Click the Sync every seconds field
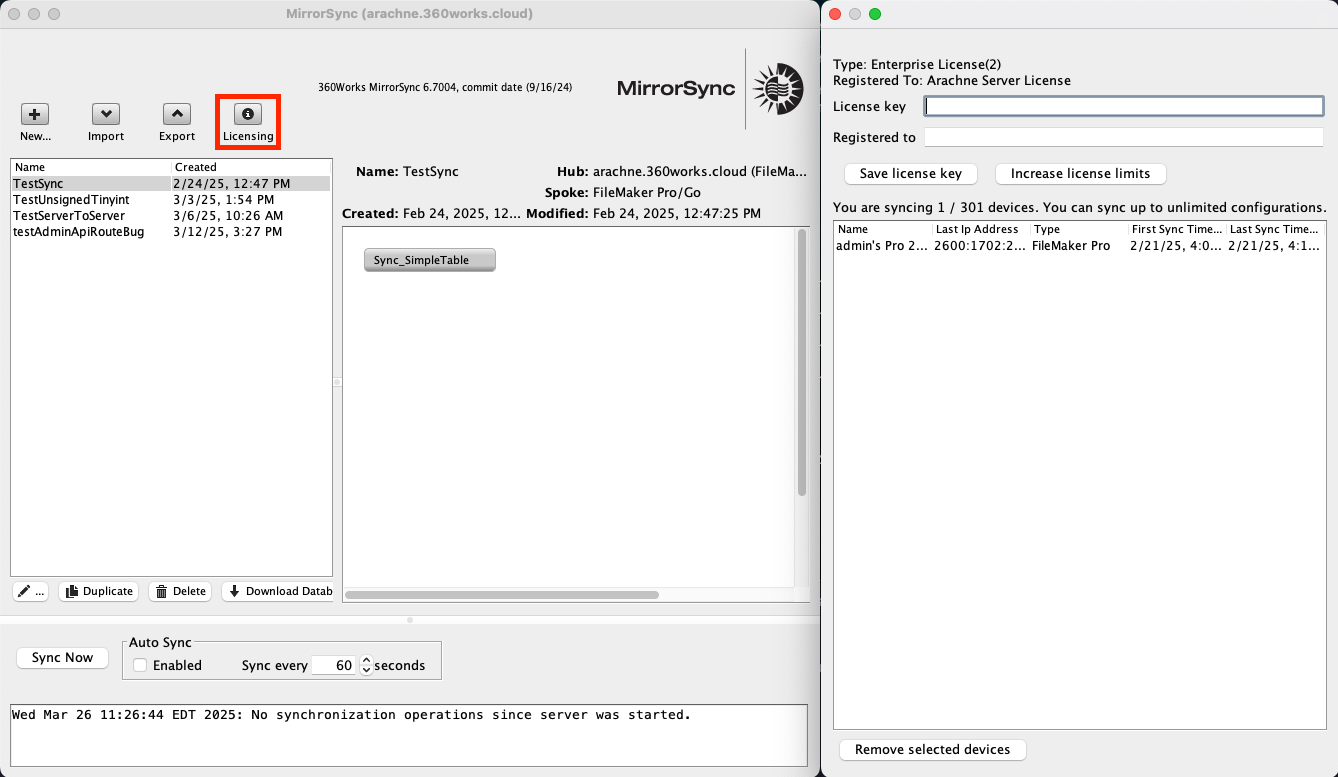Viewport: 1338px width, 777px height. [x=334, y=665]
